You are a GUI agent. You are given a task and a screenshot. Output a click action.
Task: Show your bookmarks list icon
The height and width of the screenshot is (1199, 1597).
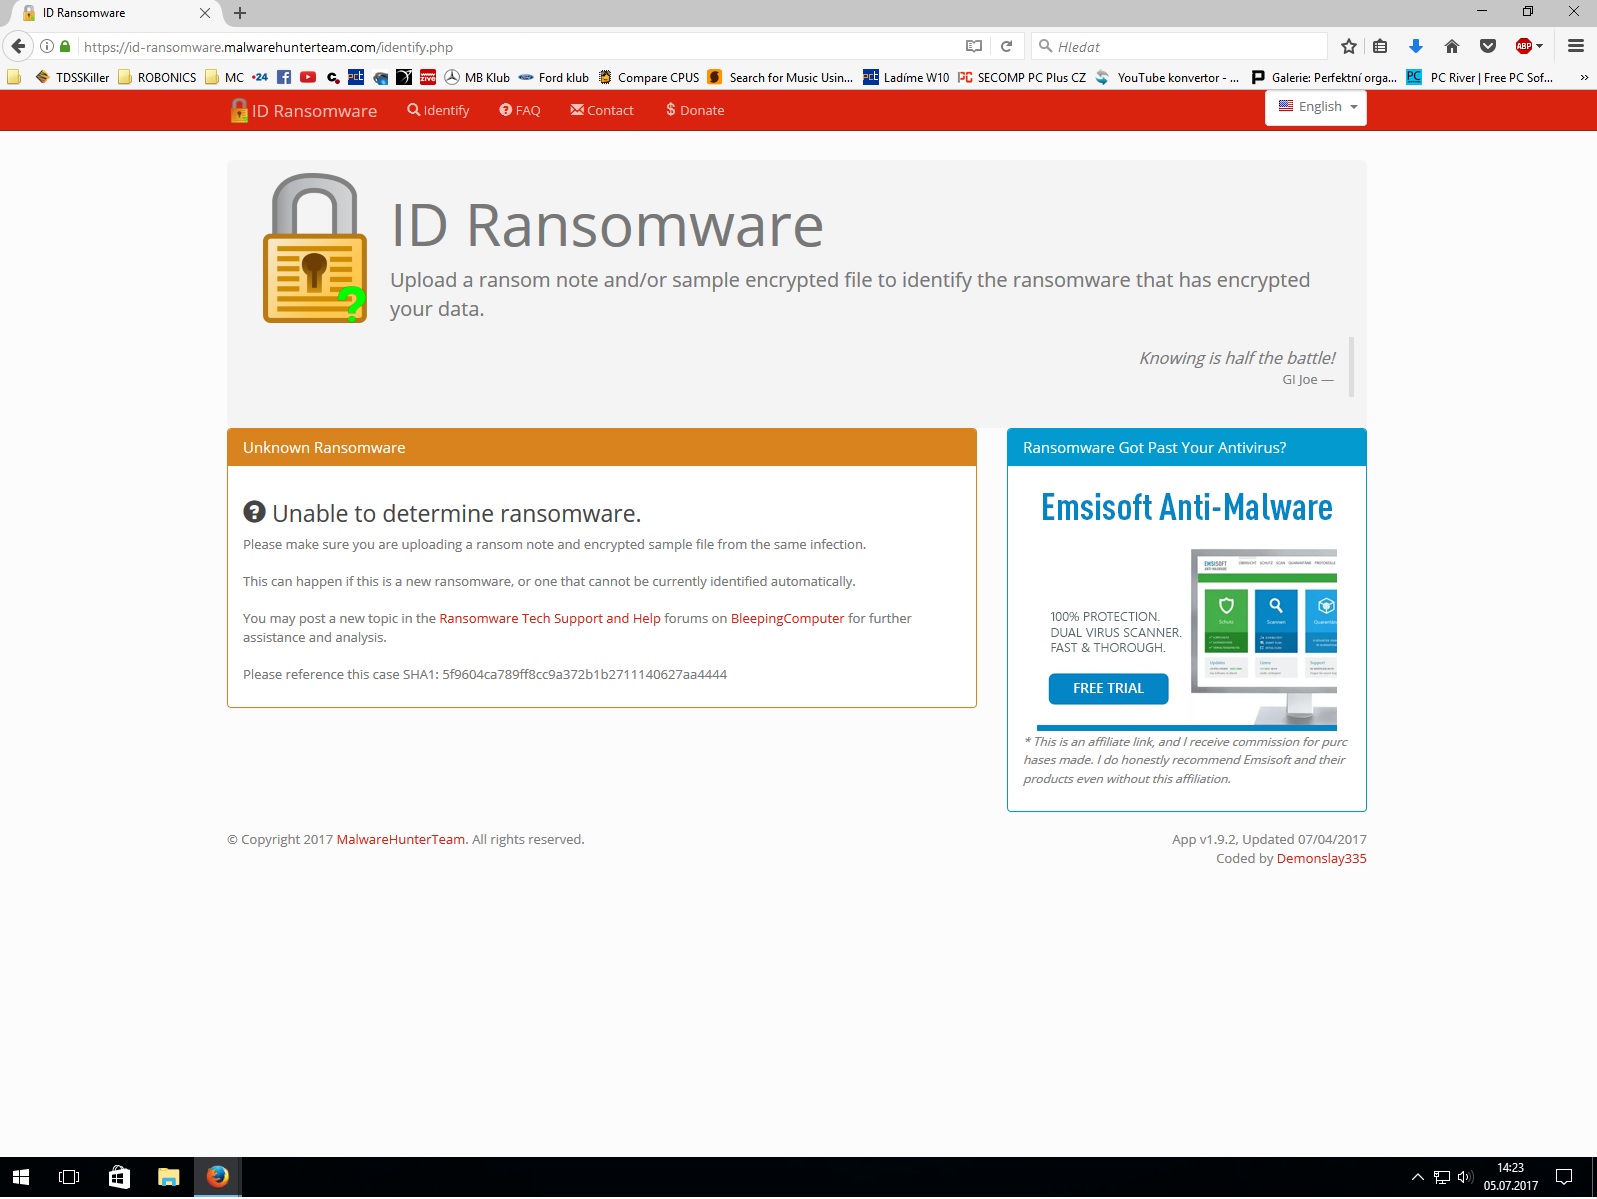pos(1380,46)
